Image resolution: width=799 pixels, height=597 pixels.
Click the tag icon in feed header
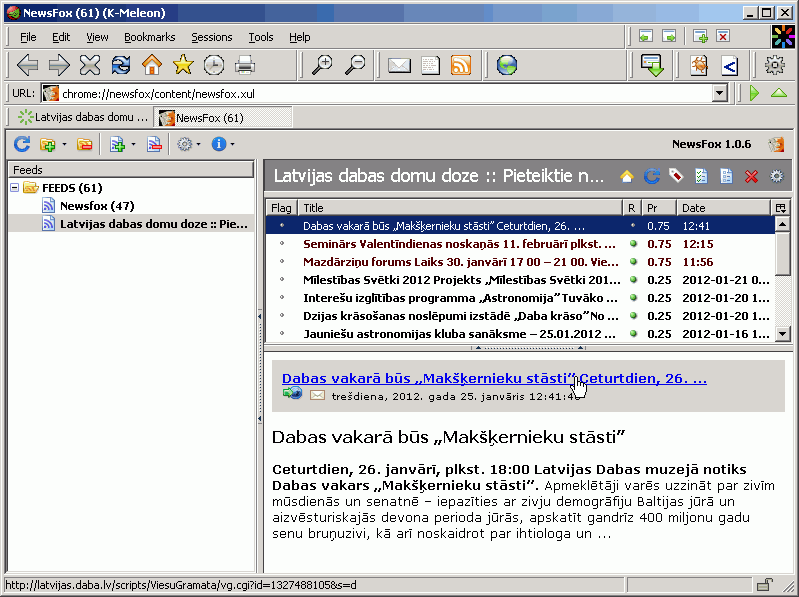tap(676, 176)
